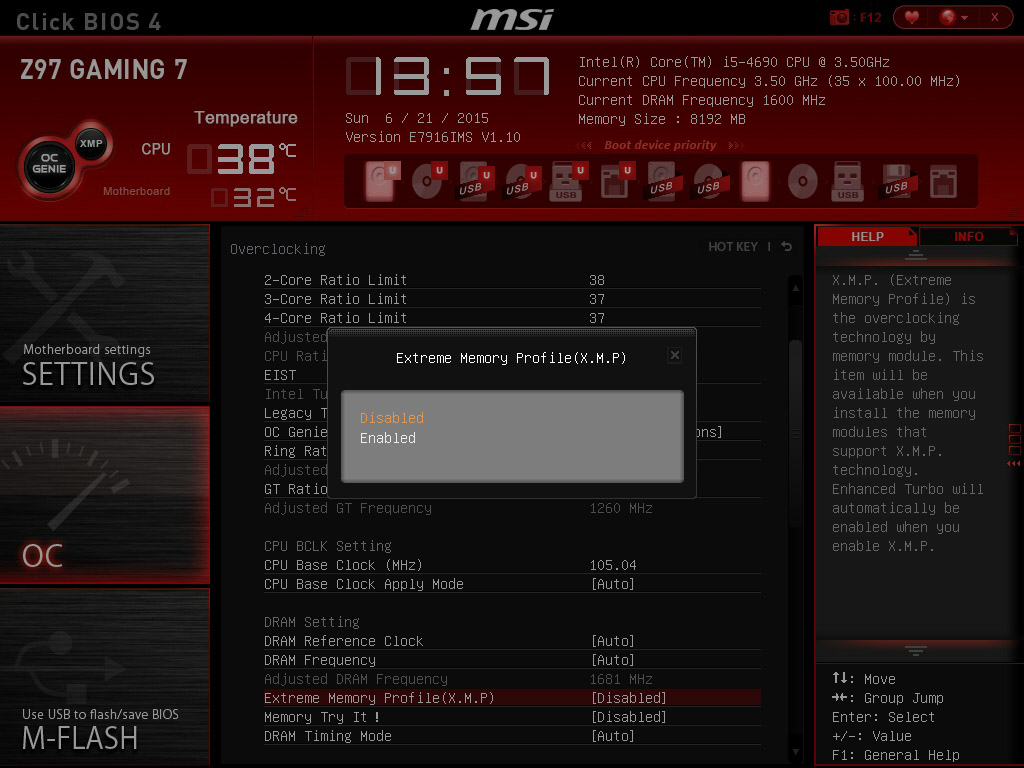Screen dimensions: 1024x768
Task: Open Extreme Memory Profile [Disabled] dropdown
Action: pos(628,698)
